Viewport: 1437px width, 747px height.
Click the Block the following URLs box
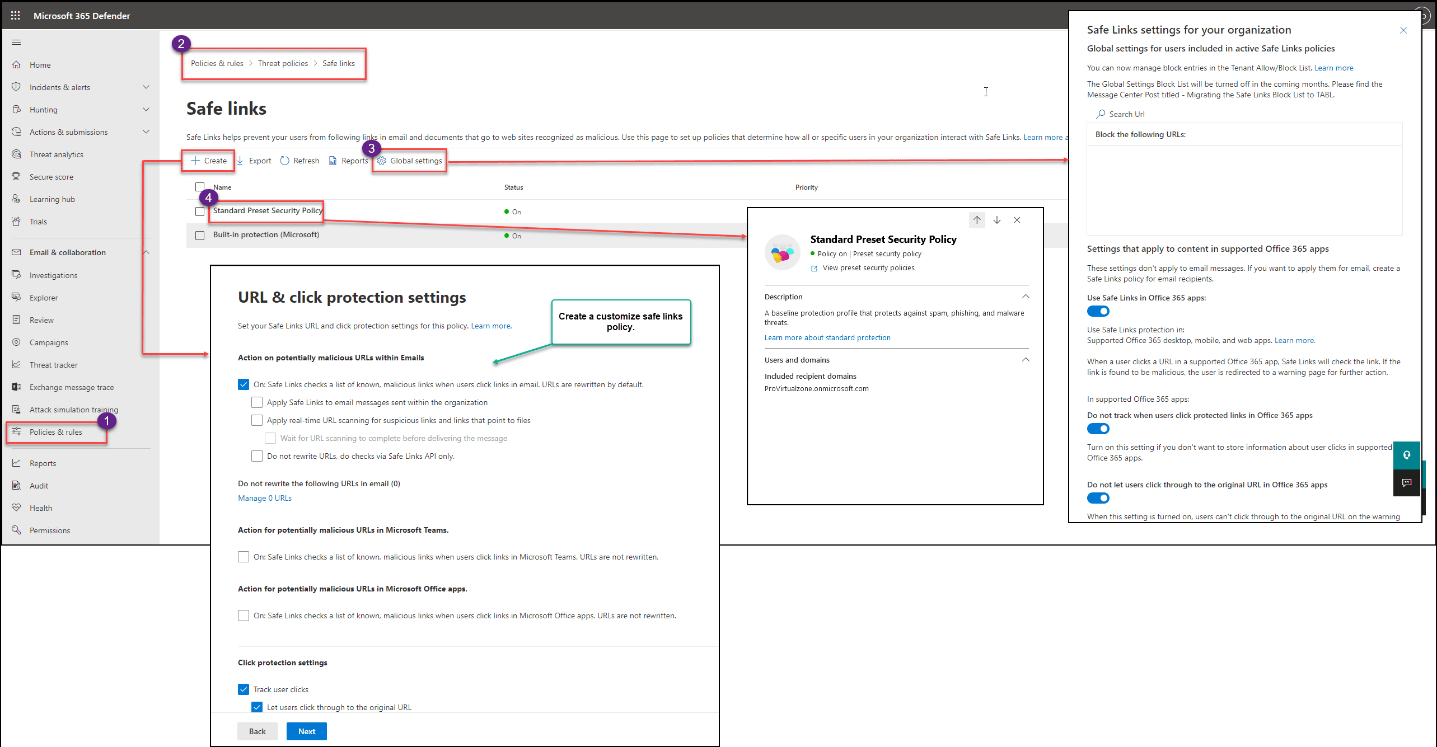click(x=1244, y=180)
